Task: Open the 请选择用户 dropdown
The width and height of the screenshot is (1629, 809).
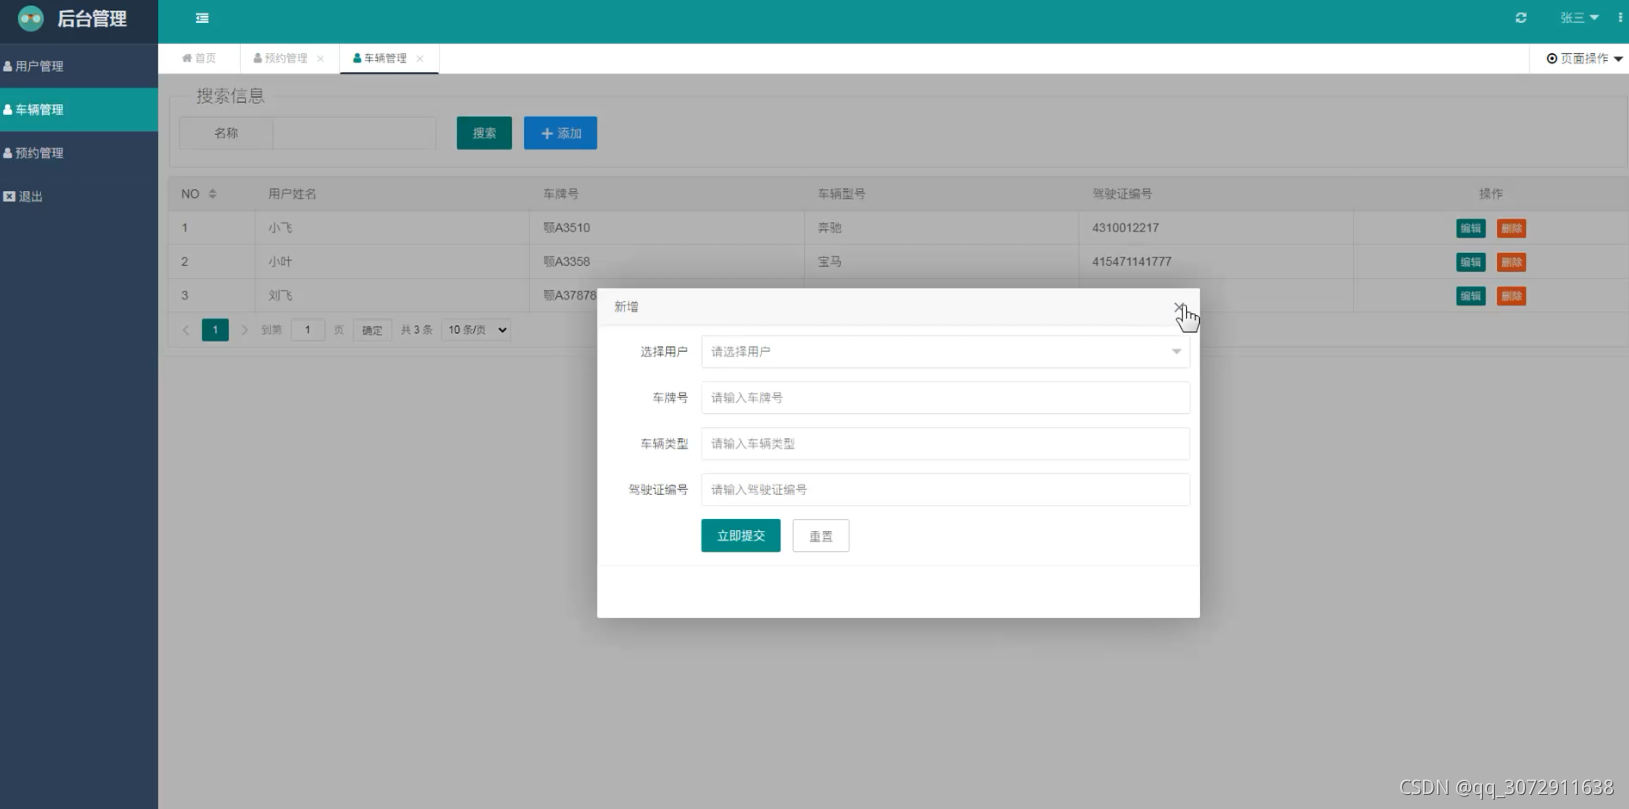Action: click(x=945, y=351)
